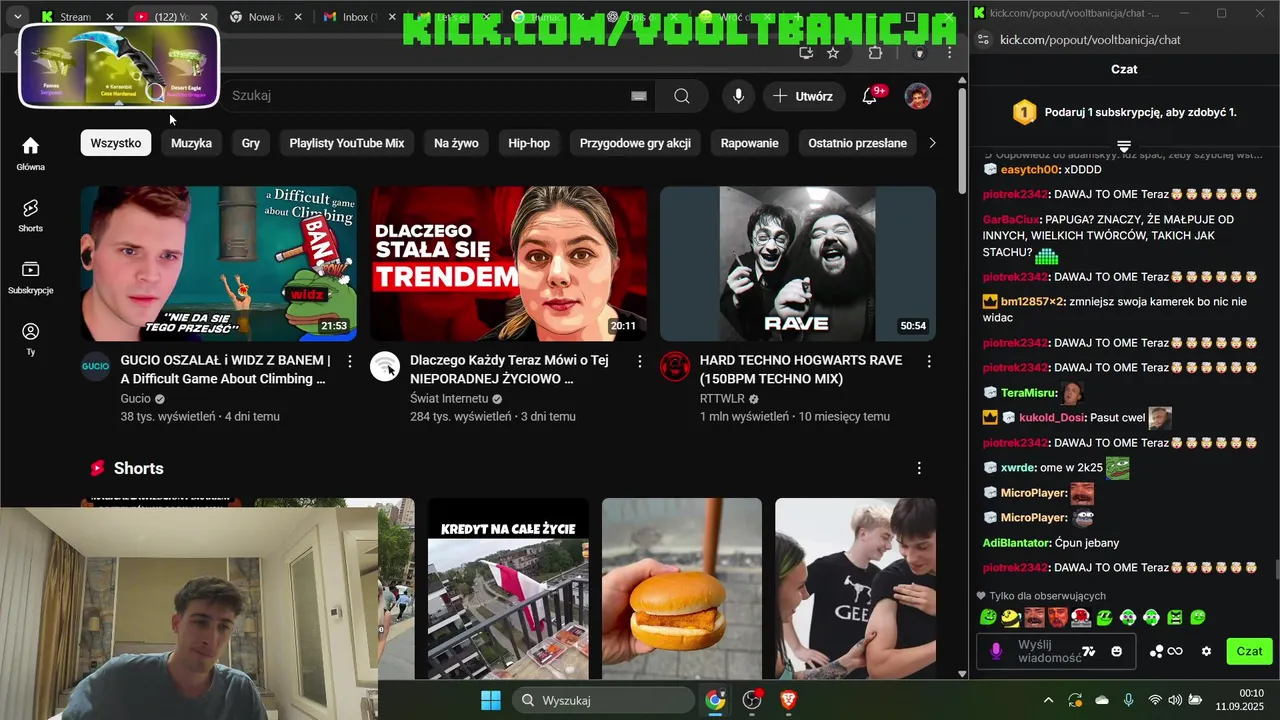Click OBS Studio icon in the taskbar
Screen dimensions: 1280x720
click(752, 700)
